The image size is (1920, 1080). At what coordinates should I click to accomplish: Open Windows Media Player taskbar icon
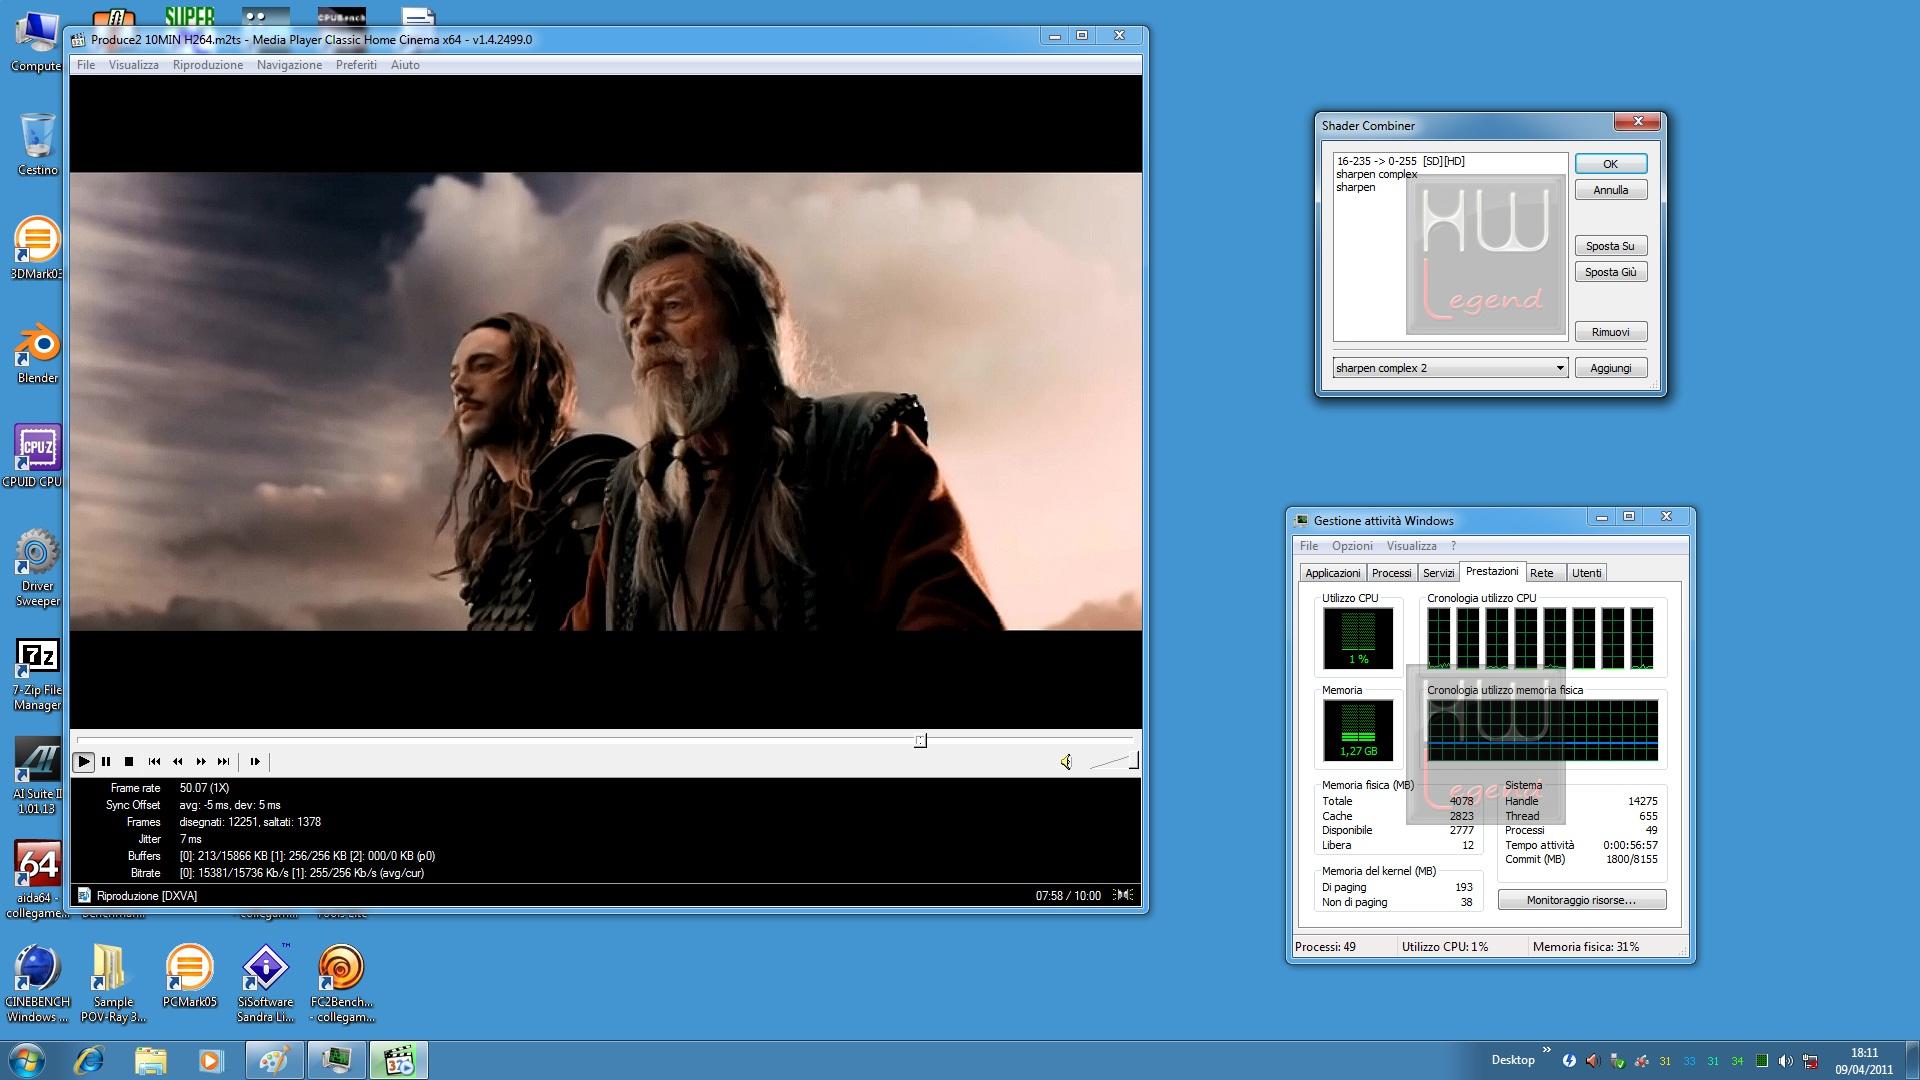(211, 1060)
